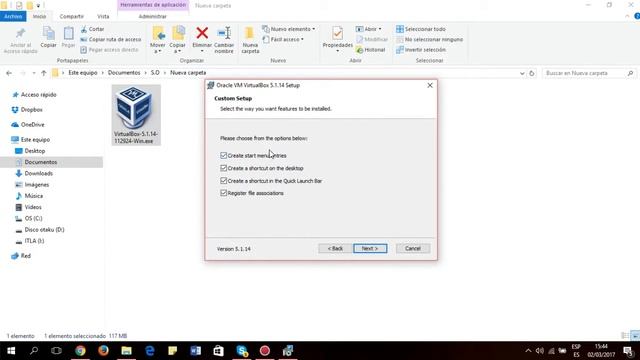Expand the Fácil acceso dropdown
This screenshot has width=640, height=360.
coord(302,40)
